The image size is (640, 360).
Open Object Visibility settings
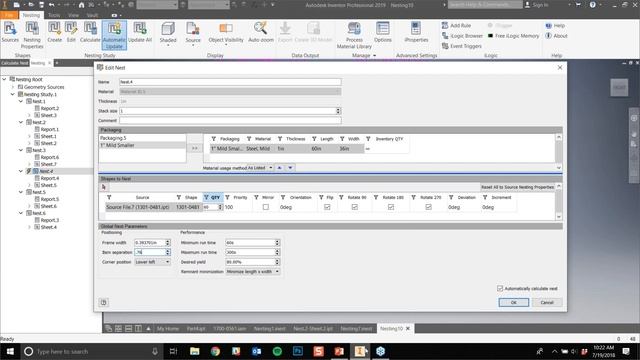[x=226, y=33]
